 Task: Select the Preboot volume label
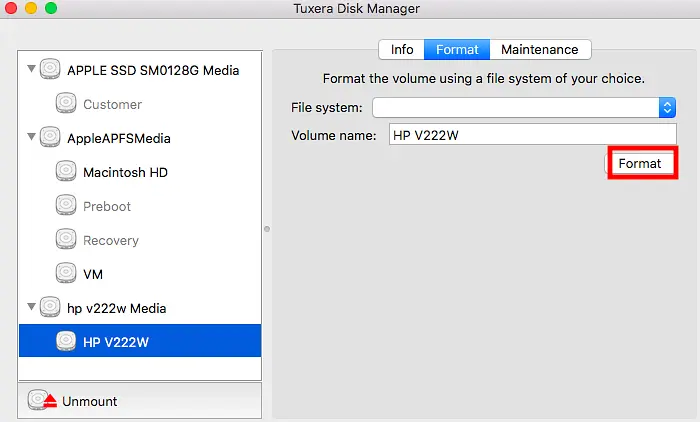pyautogui.click(x=107, y=206)
